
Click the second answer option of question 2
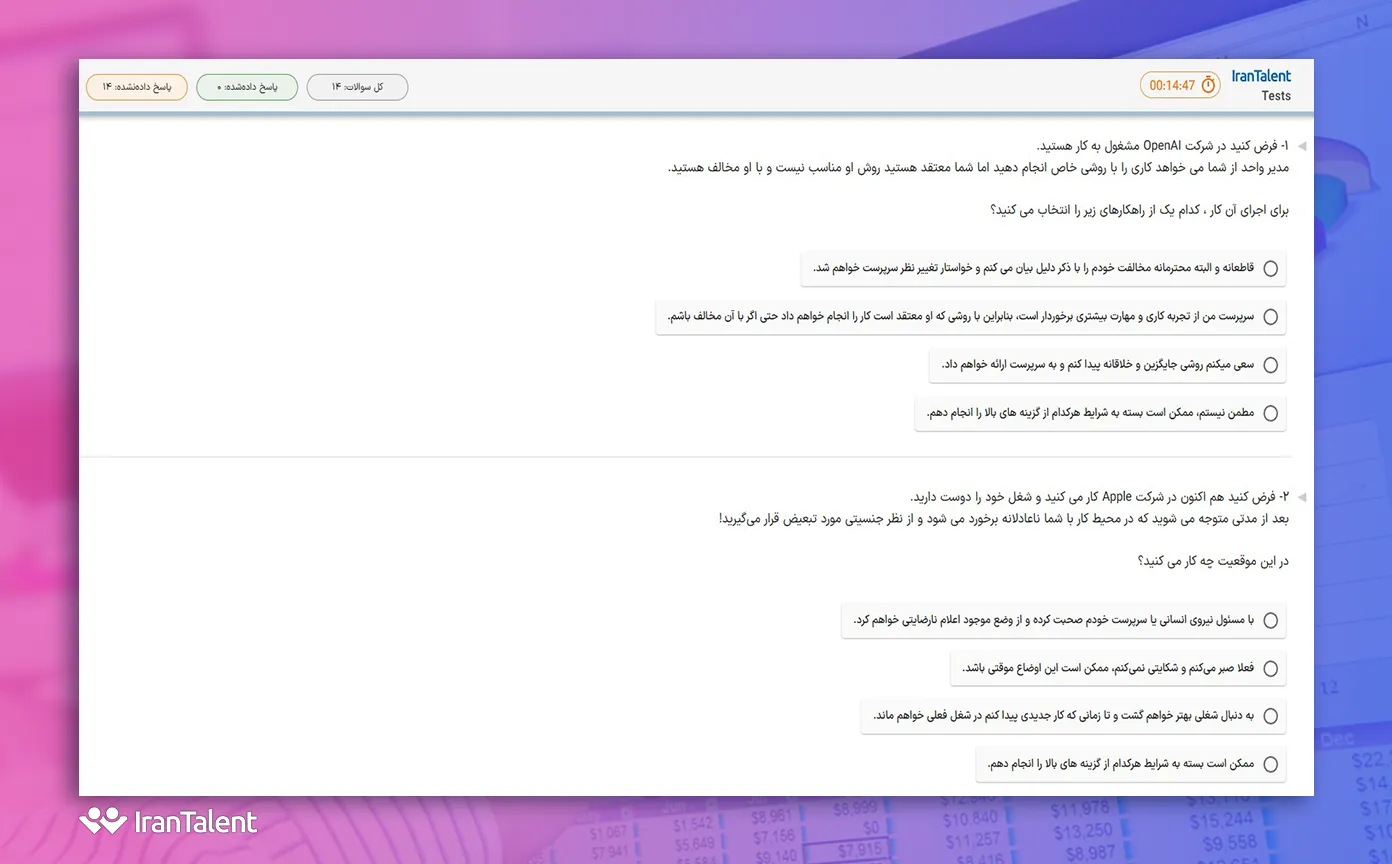tap(1270, 668)
